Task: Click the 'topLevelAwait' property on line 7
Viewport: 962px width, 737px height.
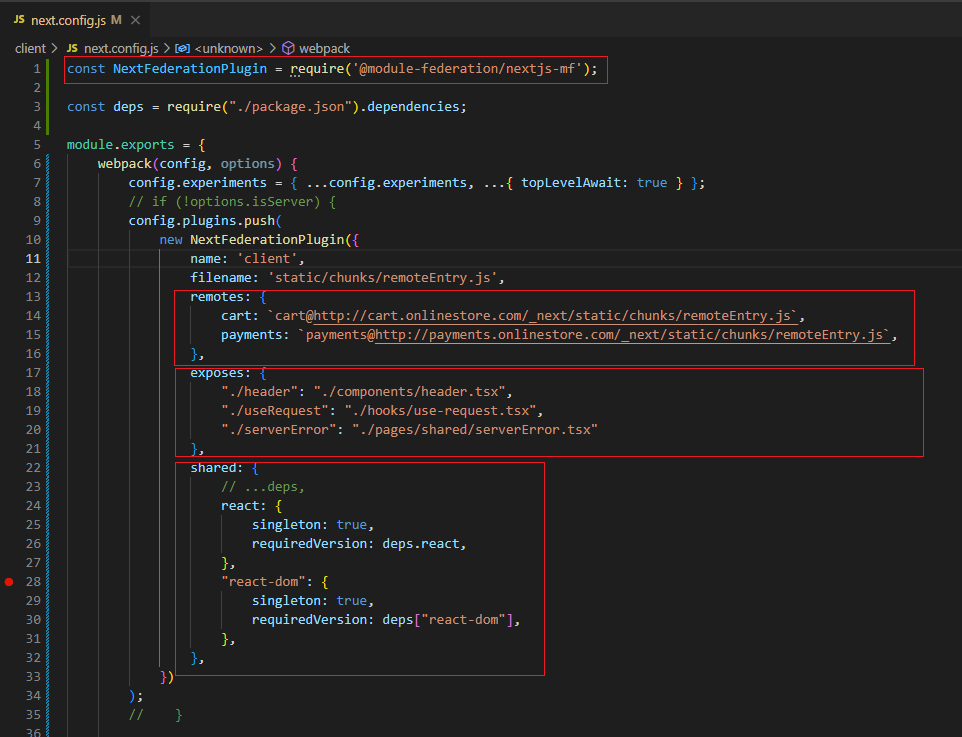Action: (575, 182)
